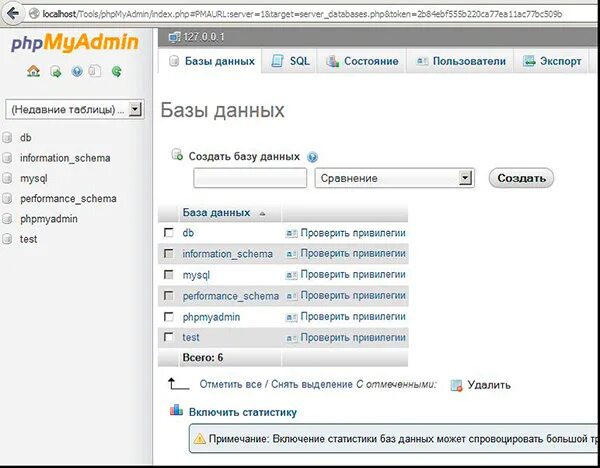Click the privileges icon in the performance_schema row

292,296
